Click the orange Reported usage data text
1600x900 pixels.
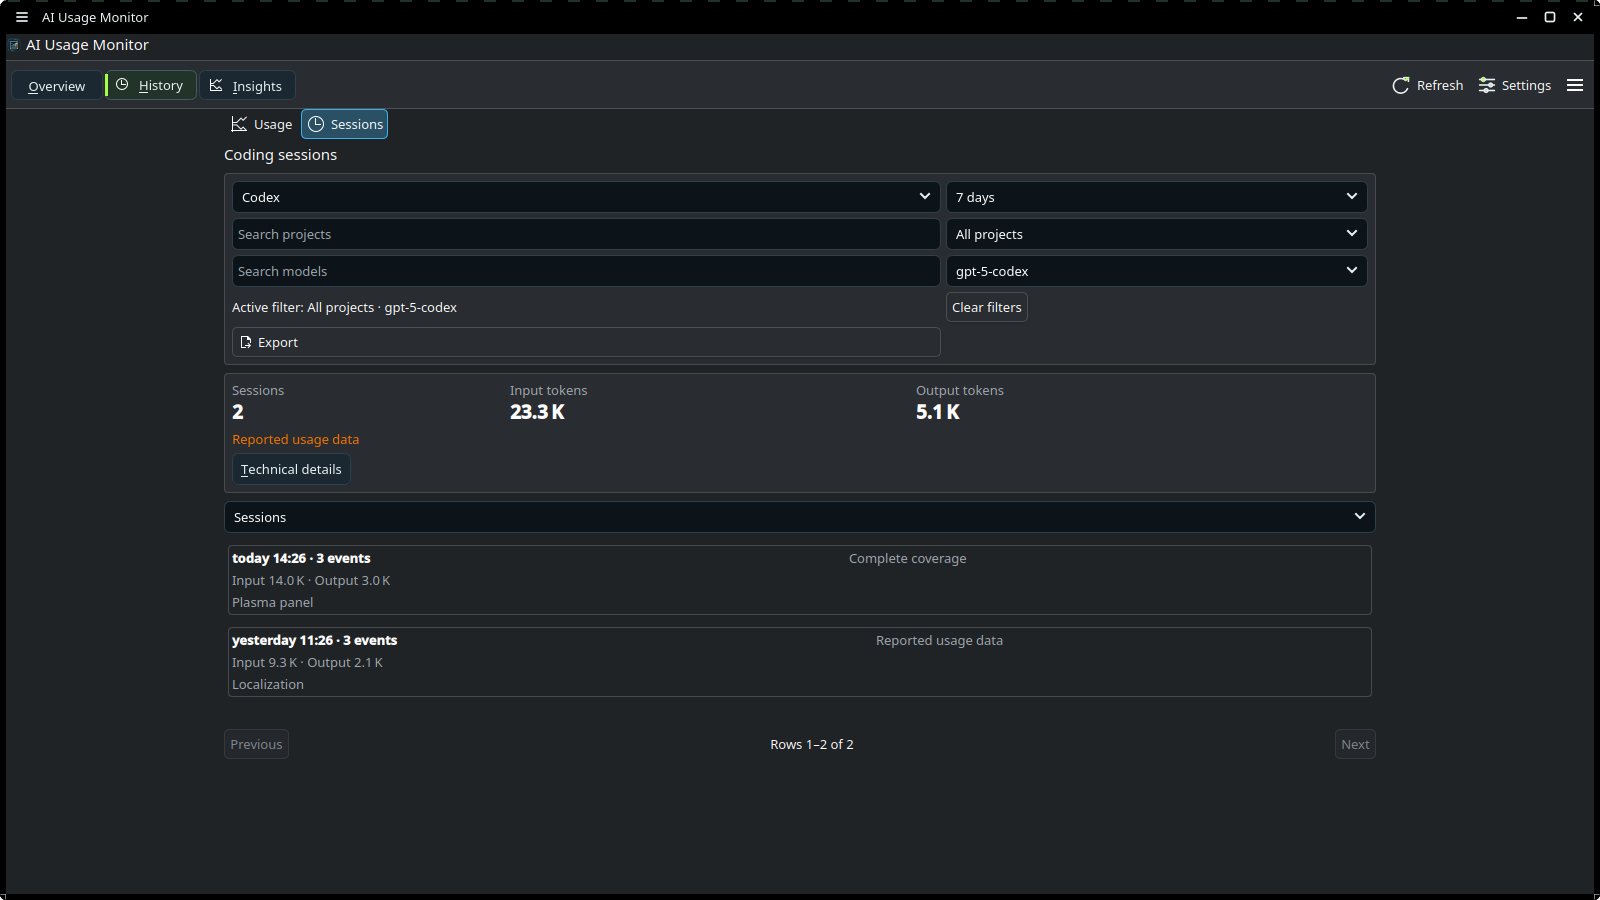pos(296,439)
